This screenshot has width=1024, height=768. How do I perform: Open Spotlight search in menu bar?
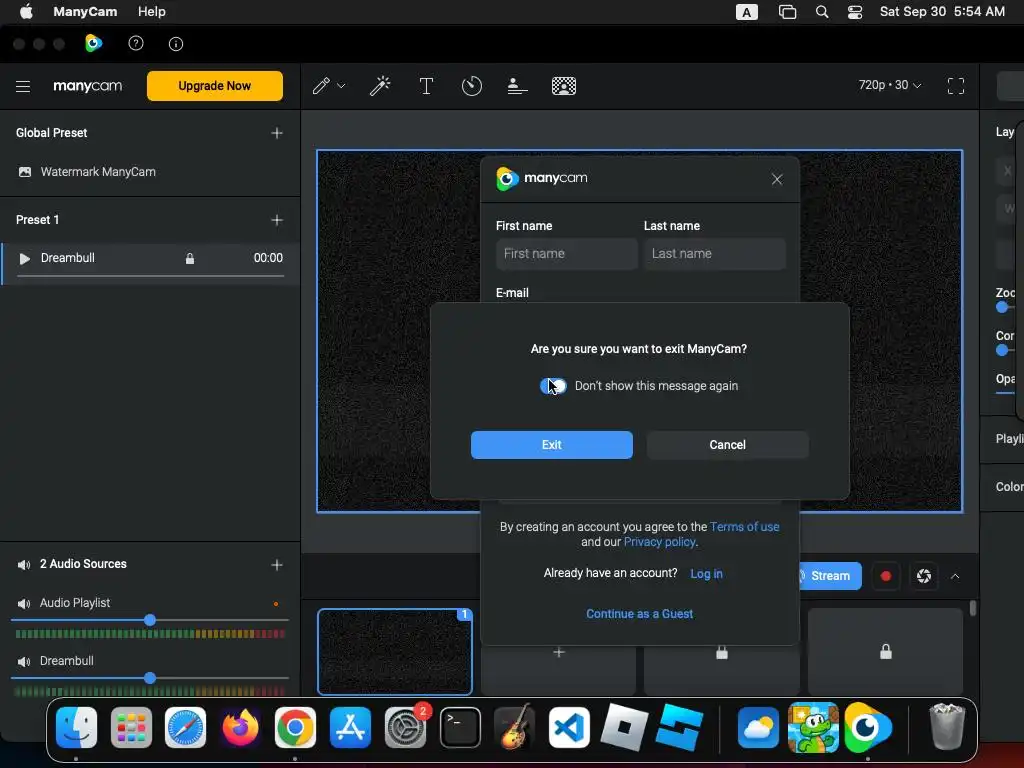pyautogui.click(x=822, y=12)
